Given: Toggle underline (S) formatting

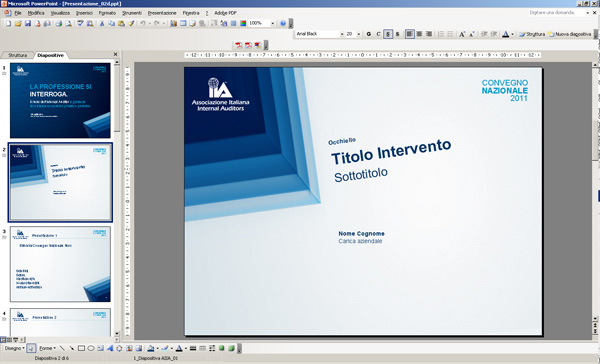Looking at the screenshot, I should (388, 34).
